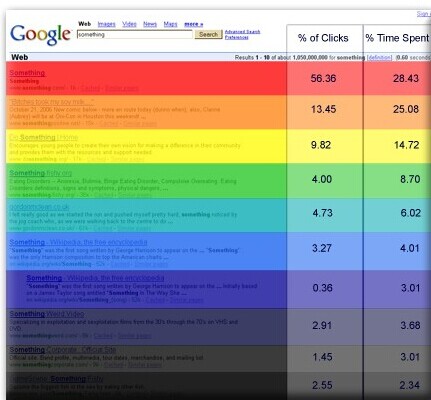Open 'Something Corporate : Official Site' result
Screen dimensions: 431x400
point(63,349)
